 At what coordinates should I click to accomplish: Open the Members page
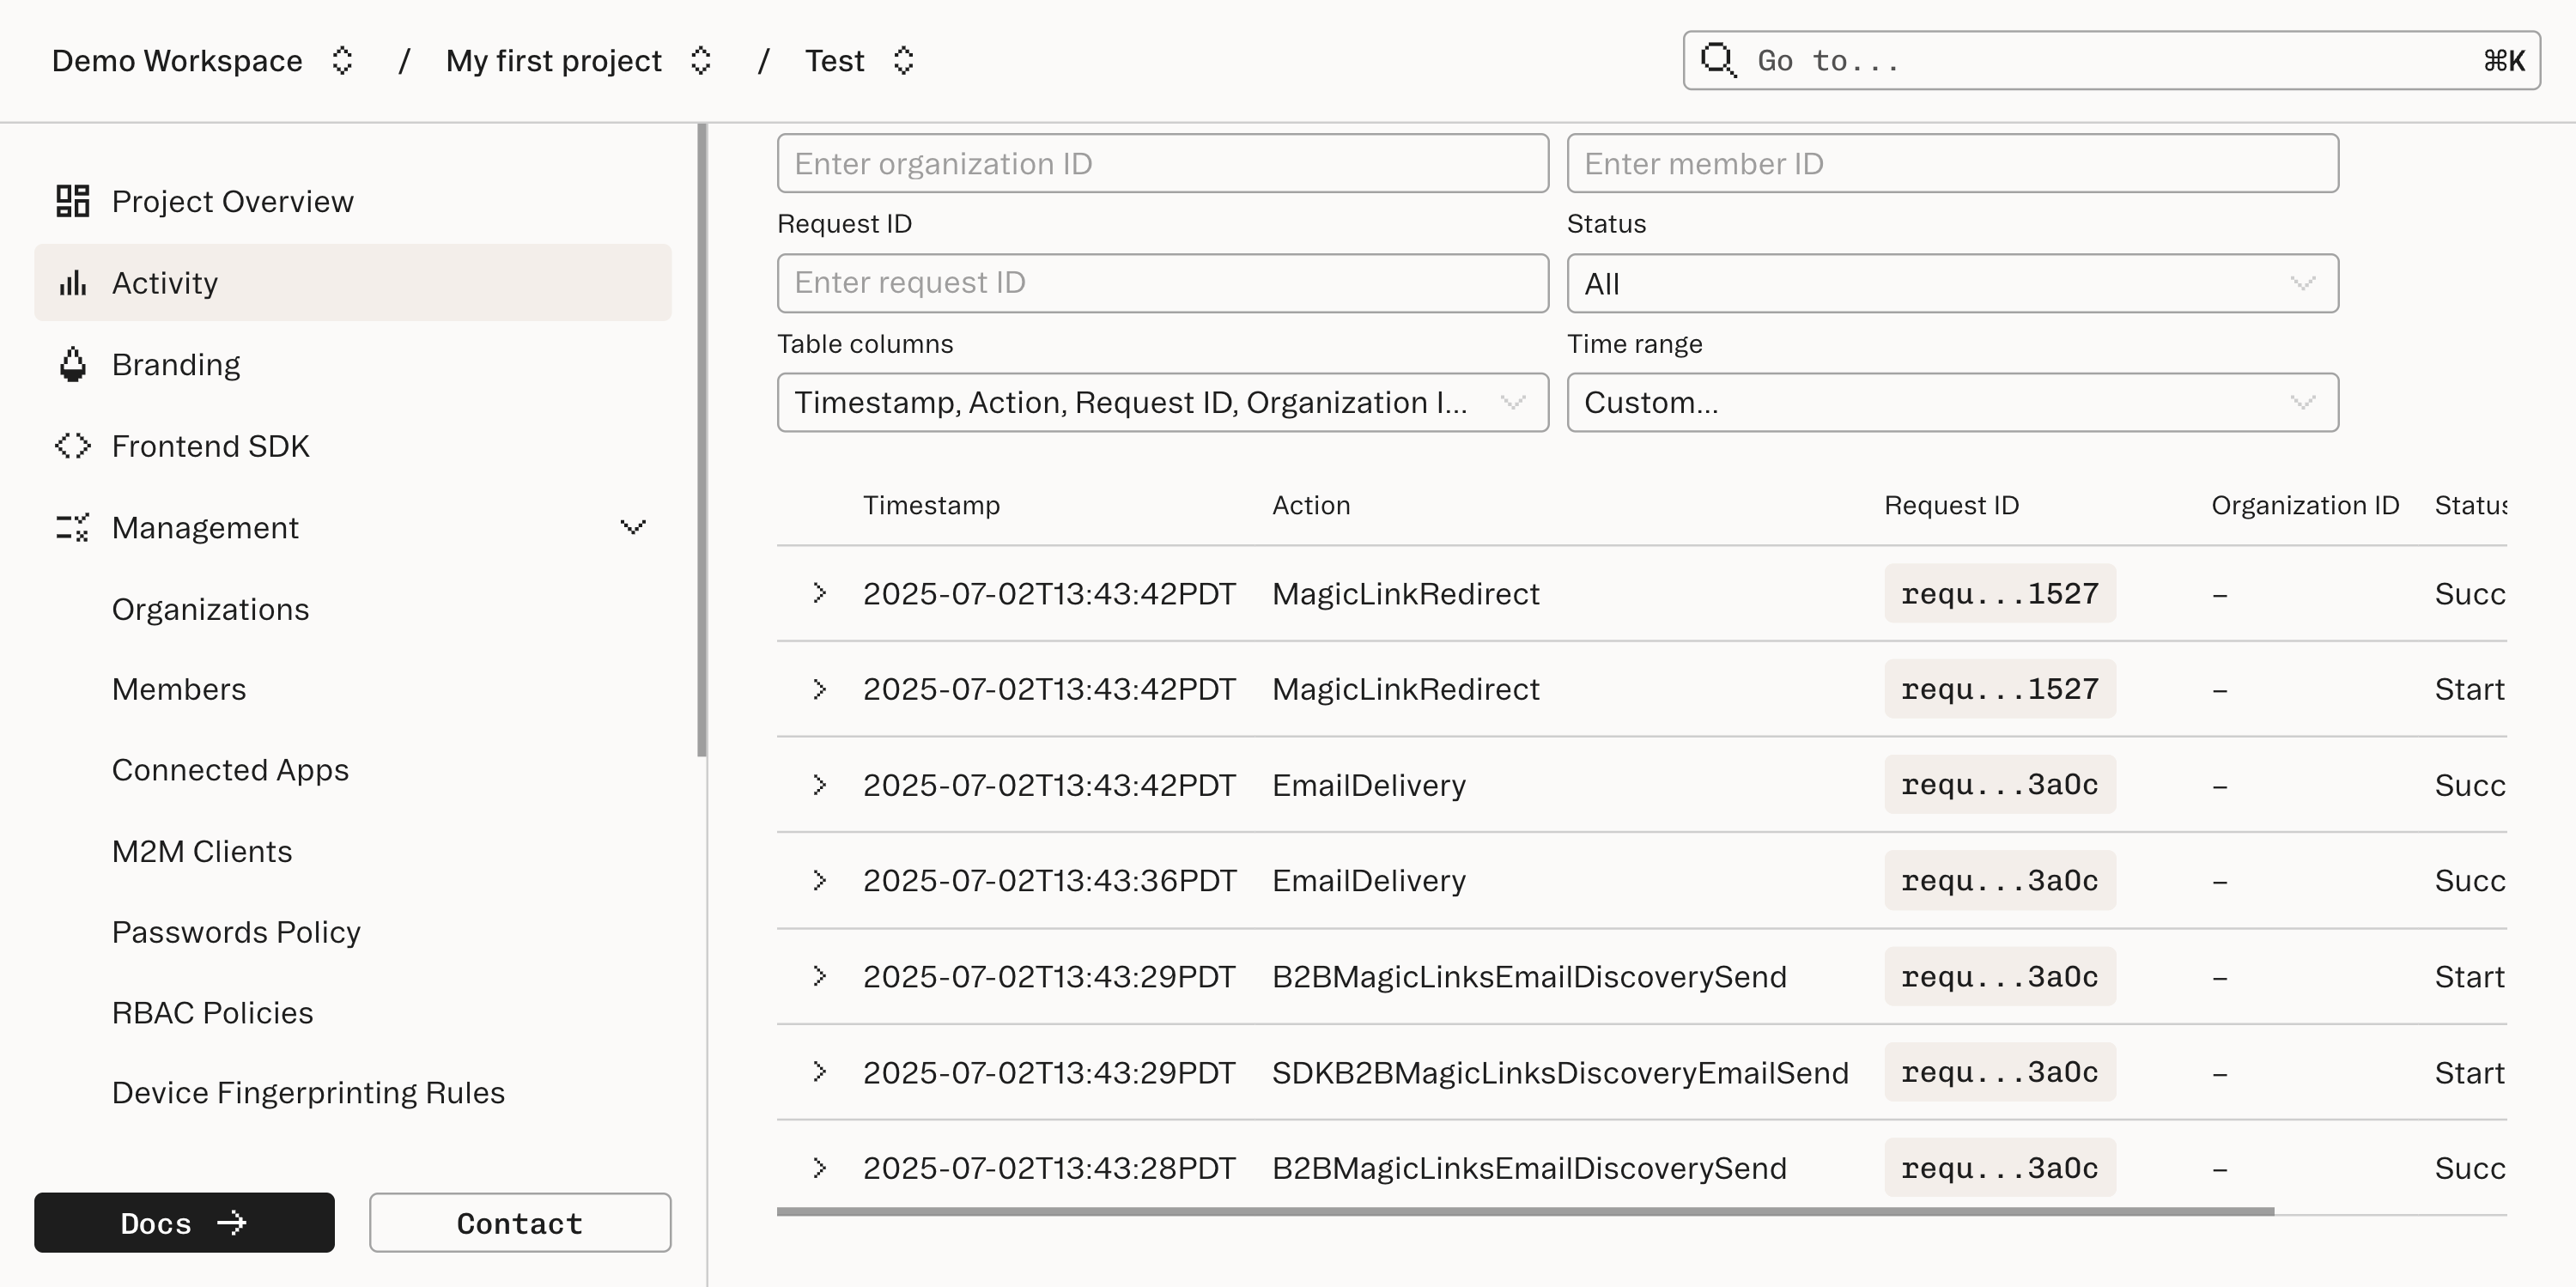(x=179, y=689)
